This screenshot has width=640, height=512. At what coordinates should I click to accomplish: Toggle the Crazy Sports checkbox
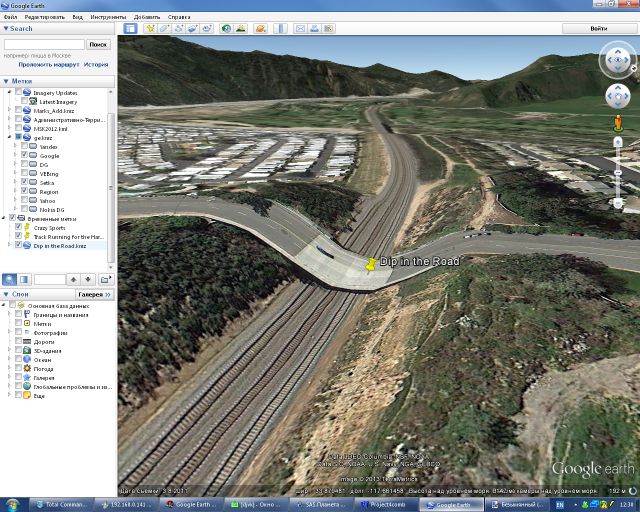(x=17, y=227)
